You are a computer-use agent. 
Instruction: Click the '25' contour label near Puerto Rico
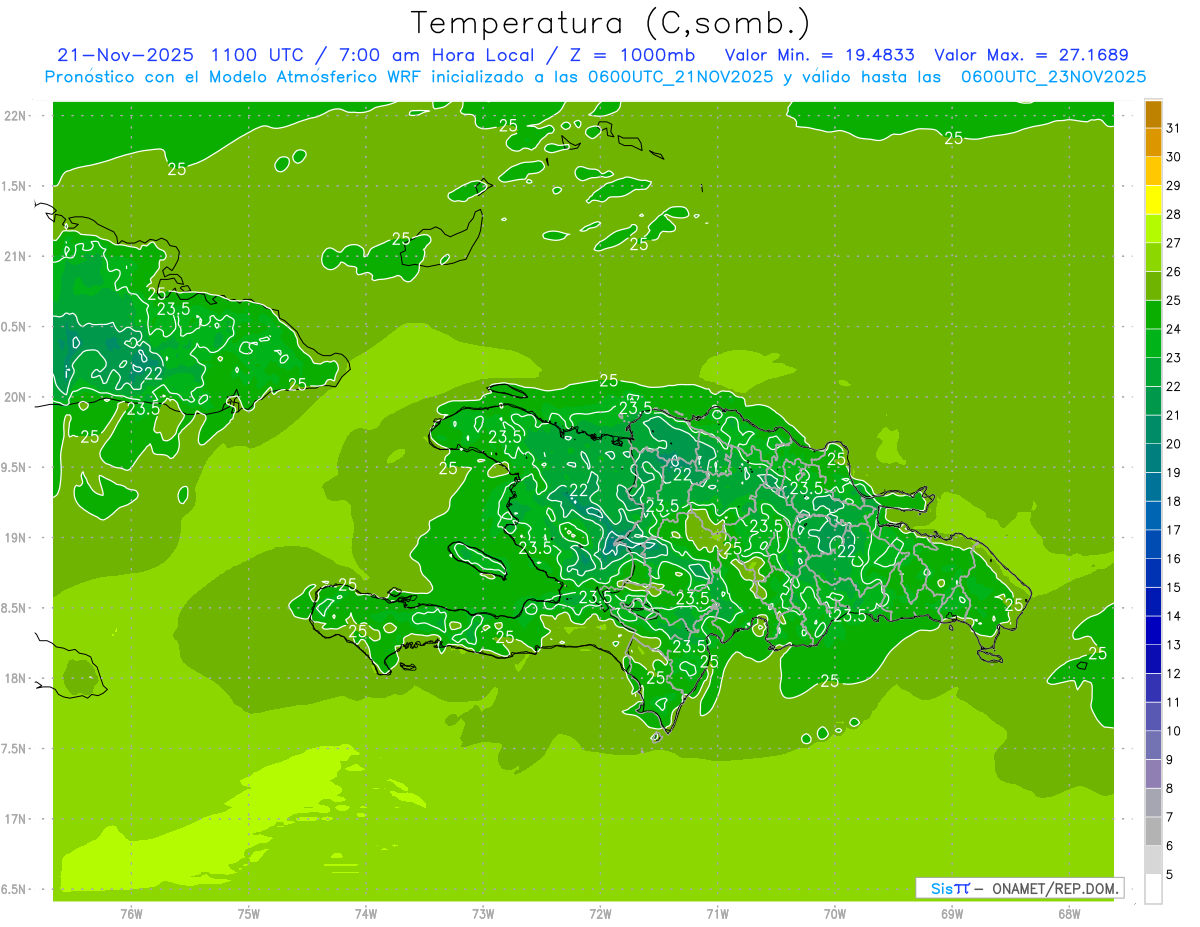click(x=1097, y=653)
